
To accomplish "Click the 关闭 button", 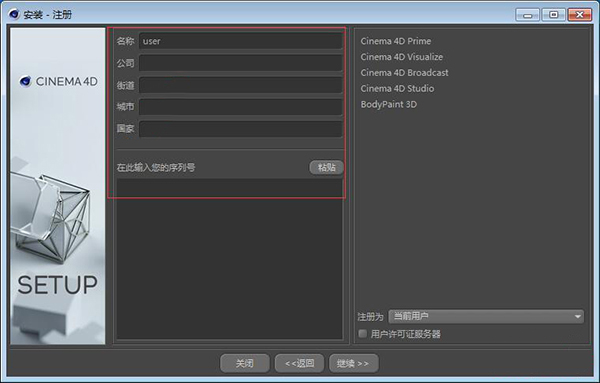I will pyautogui.click(x=245, y=363).
